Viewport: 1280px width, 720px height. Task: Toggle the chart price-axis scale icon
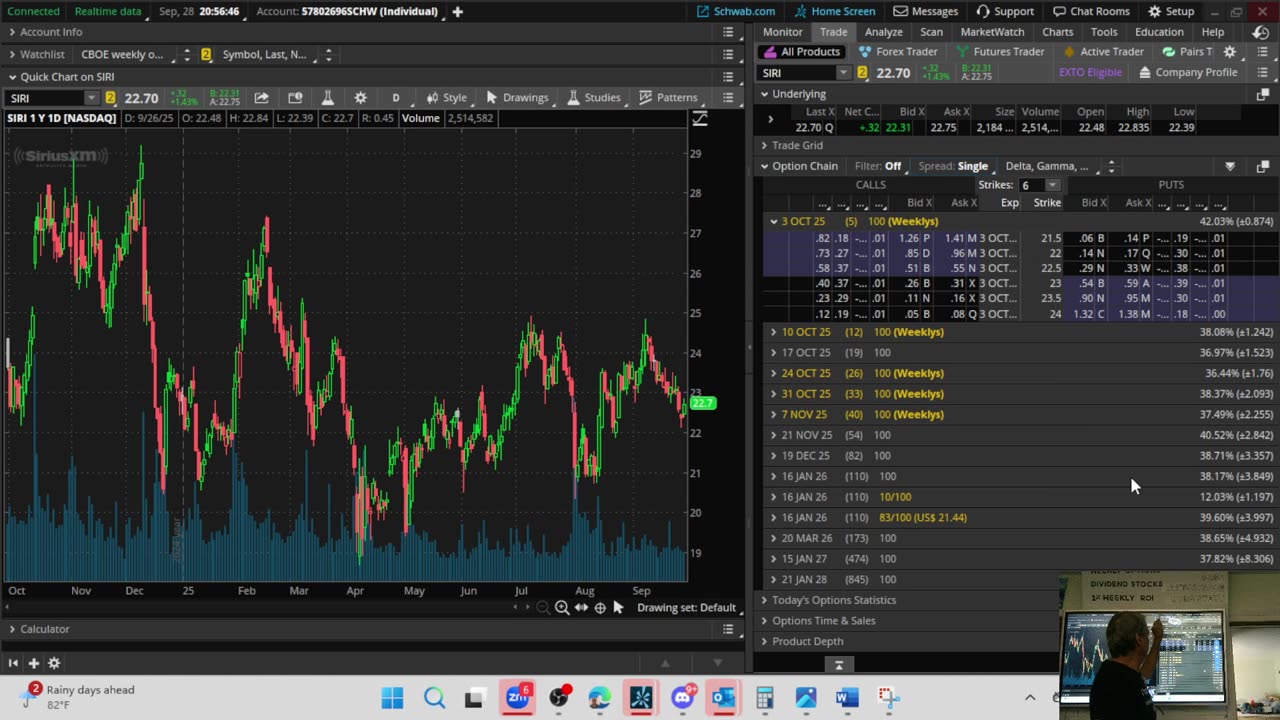tap(700, 119)
